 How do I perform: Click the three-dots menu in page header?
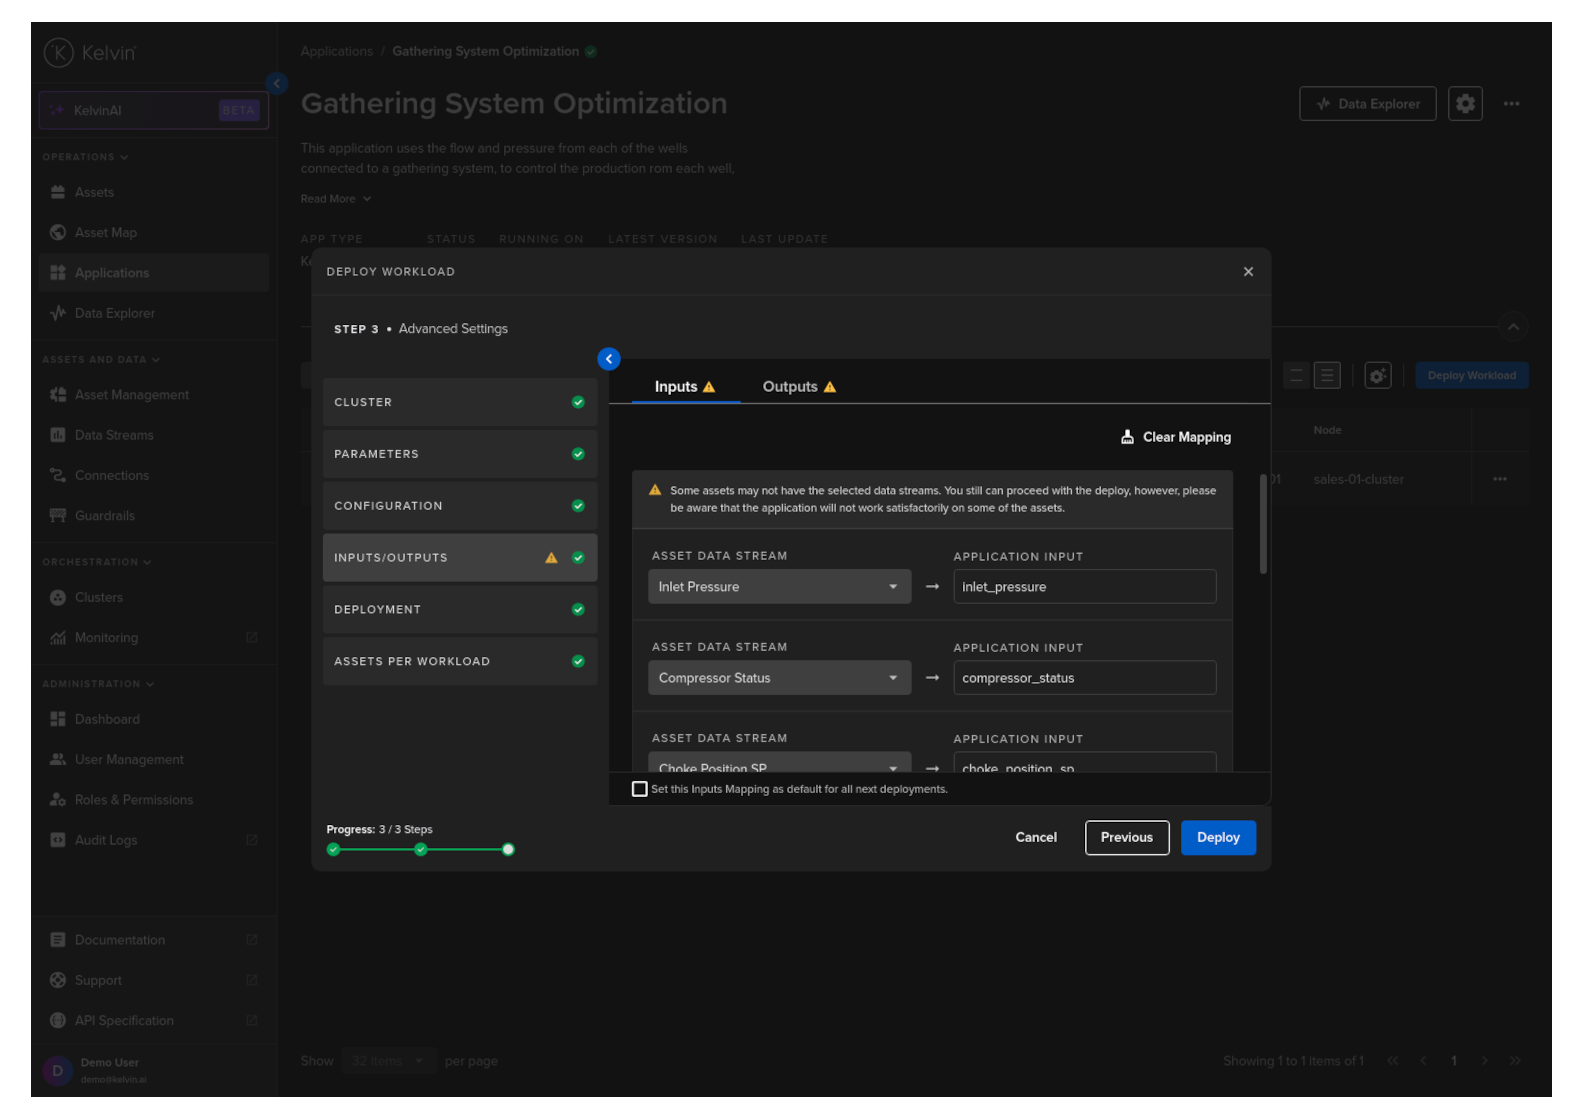pyautogui.click(x=1511, y=104)
